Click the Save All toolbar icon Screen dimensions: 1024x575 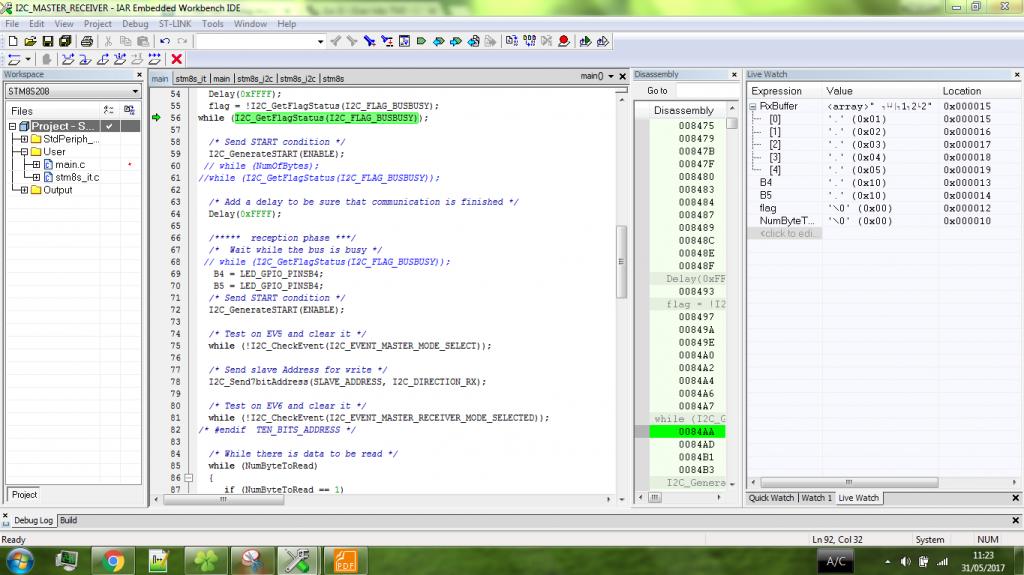pos(64,41)
